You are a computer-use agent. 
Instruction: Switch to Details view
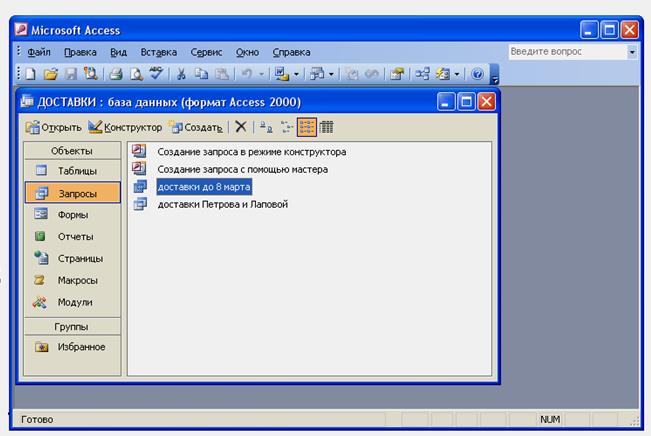click(x=327, y=127)
